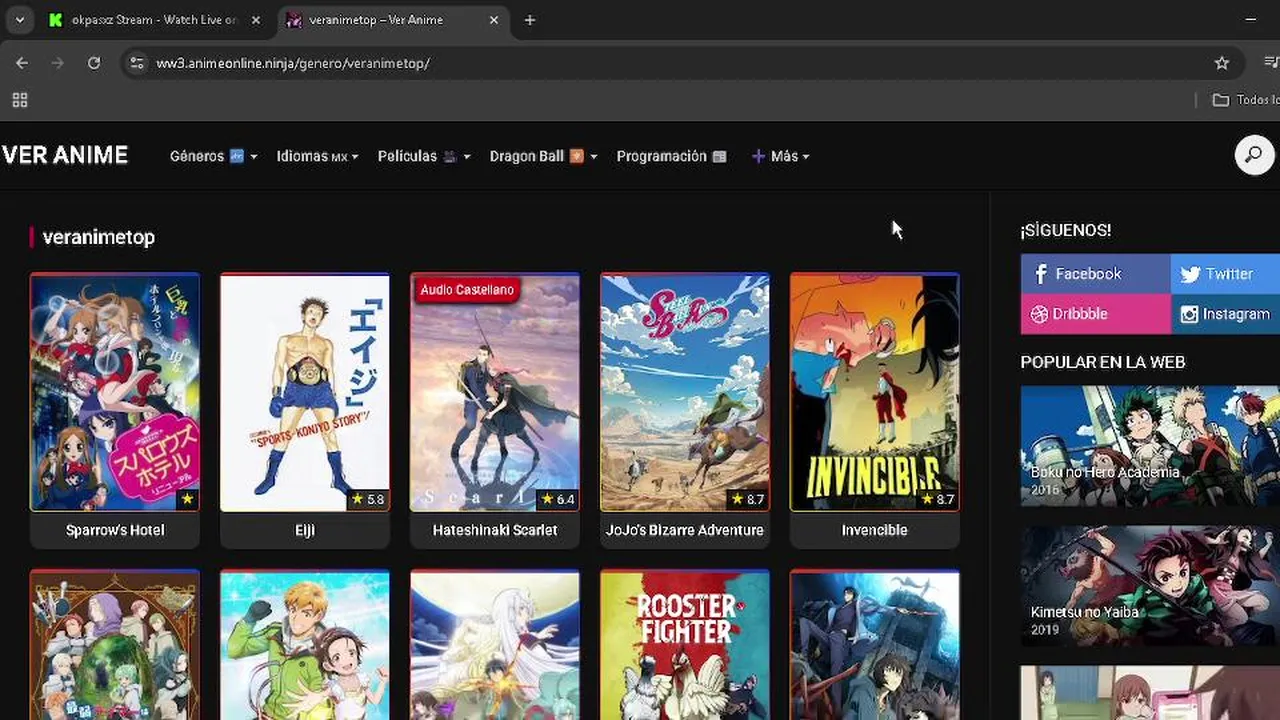Click the browser forward arrow
The image size is (1280, 720).
coord(57,63)
